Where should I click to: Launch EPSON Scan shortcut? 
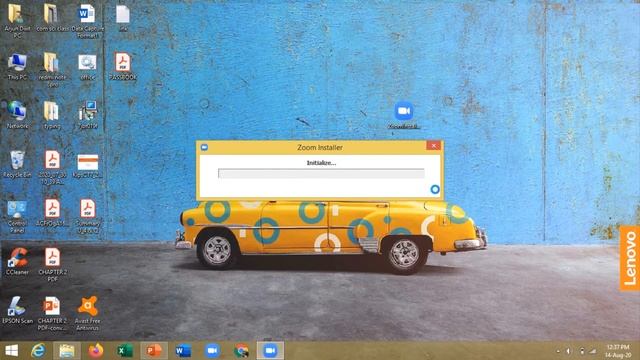(x=17, y=309)
